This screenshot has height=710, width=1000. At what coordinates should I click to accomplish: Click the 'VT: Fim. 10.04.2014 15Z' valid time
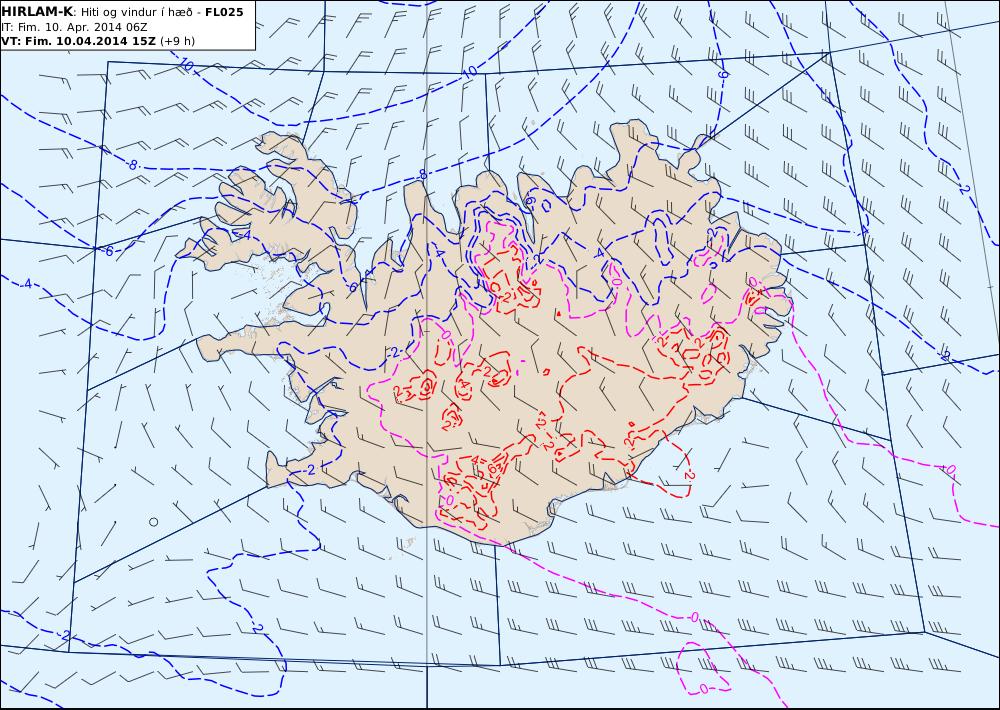coord(78,41)
